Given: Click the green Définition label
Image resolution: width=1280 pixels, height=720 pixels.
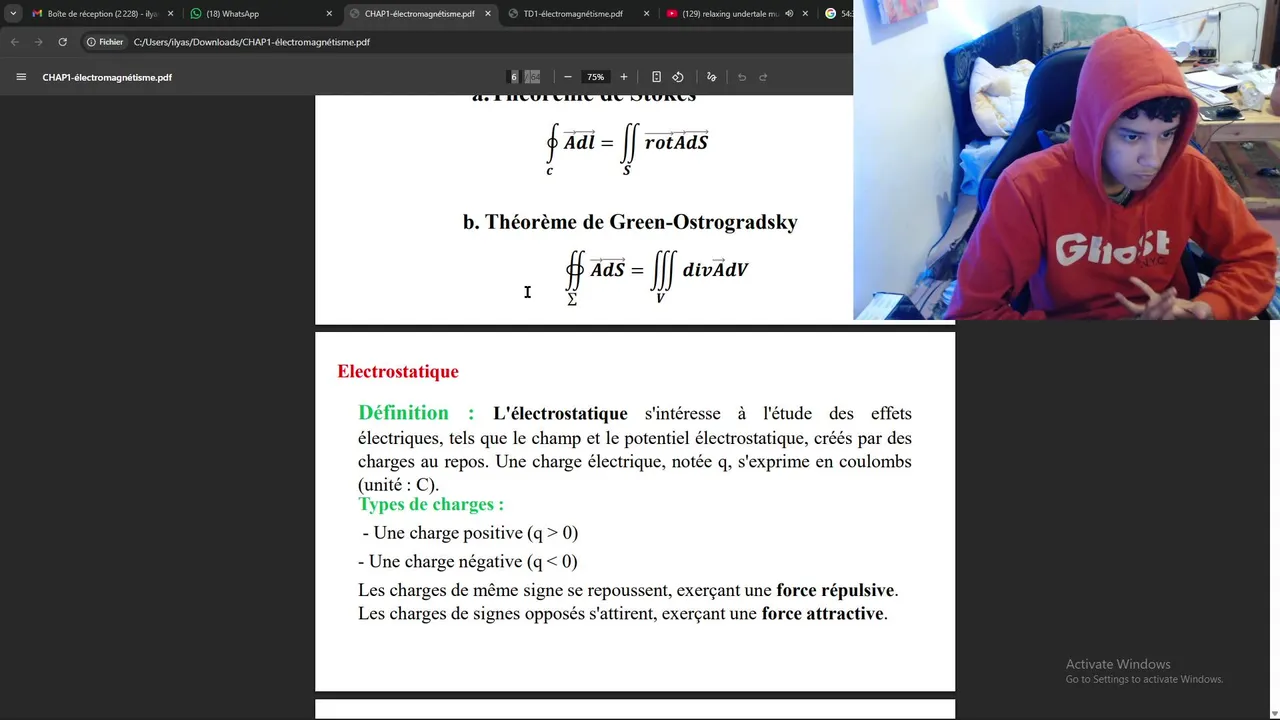Looking at the screenshot, I should coord(416,413).
